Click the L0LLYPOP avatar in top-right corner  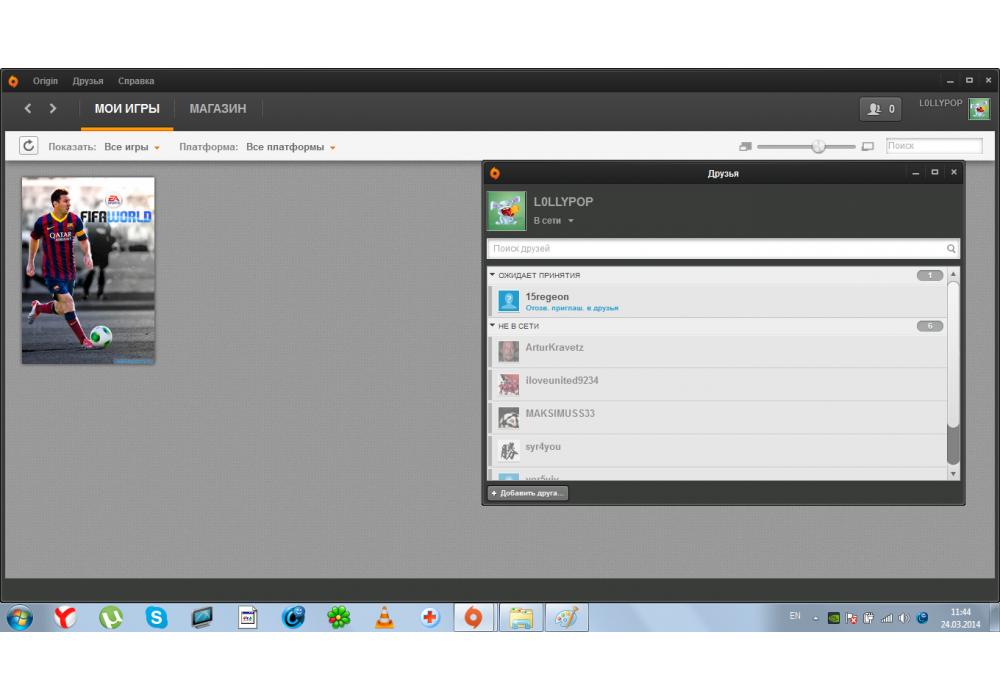(x=979, y=109)
